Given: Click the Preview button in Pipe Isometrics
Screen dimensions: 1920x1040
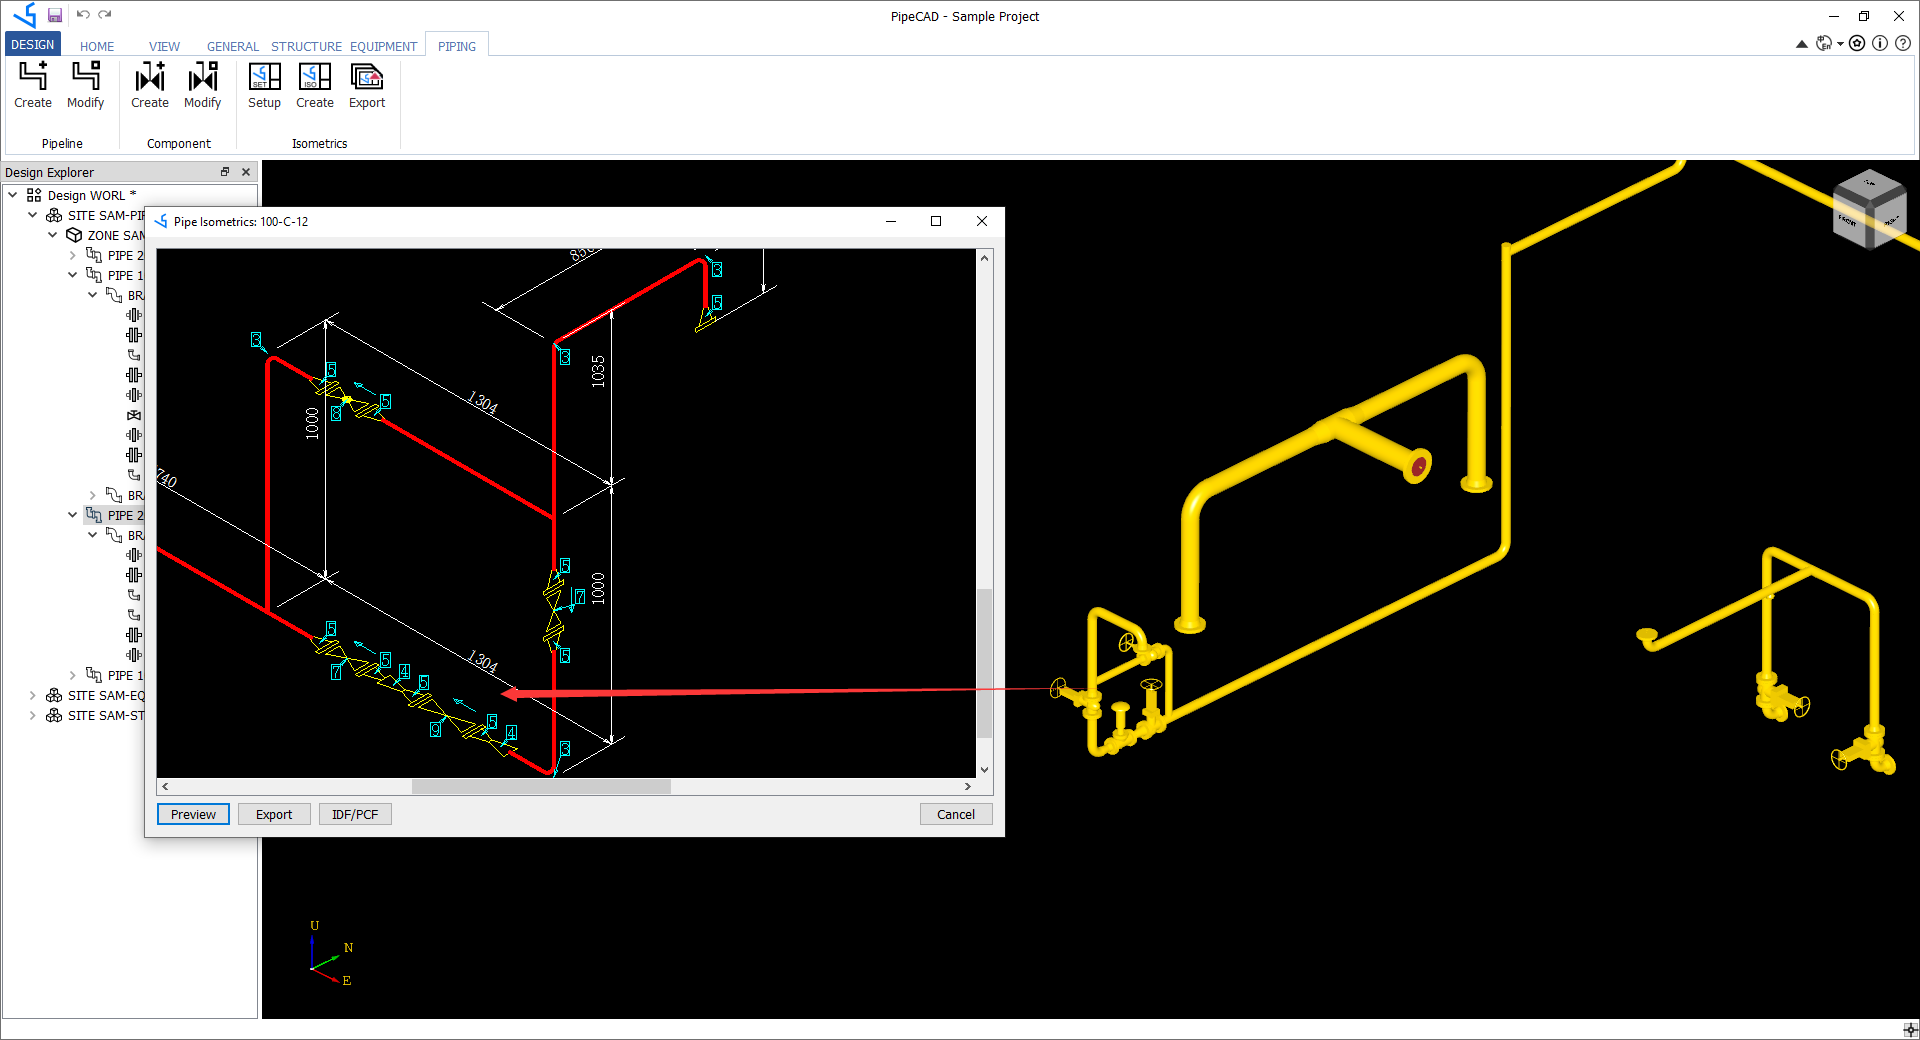Looking at the screenshot, I should coord(192,814).
